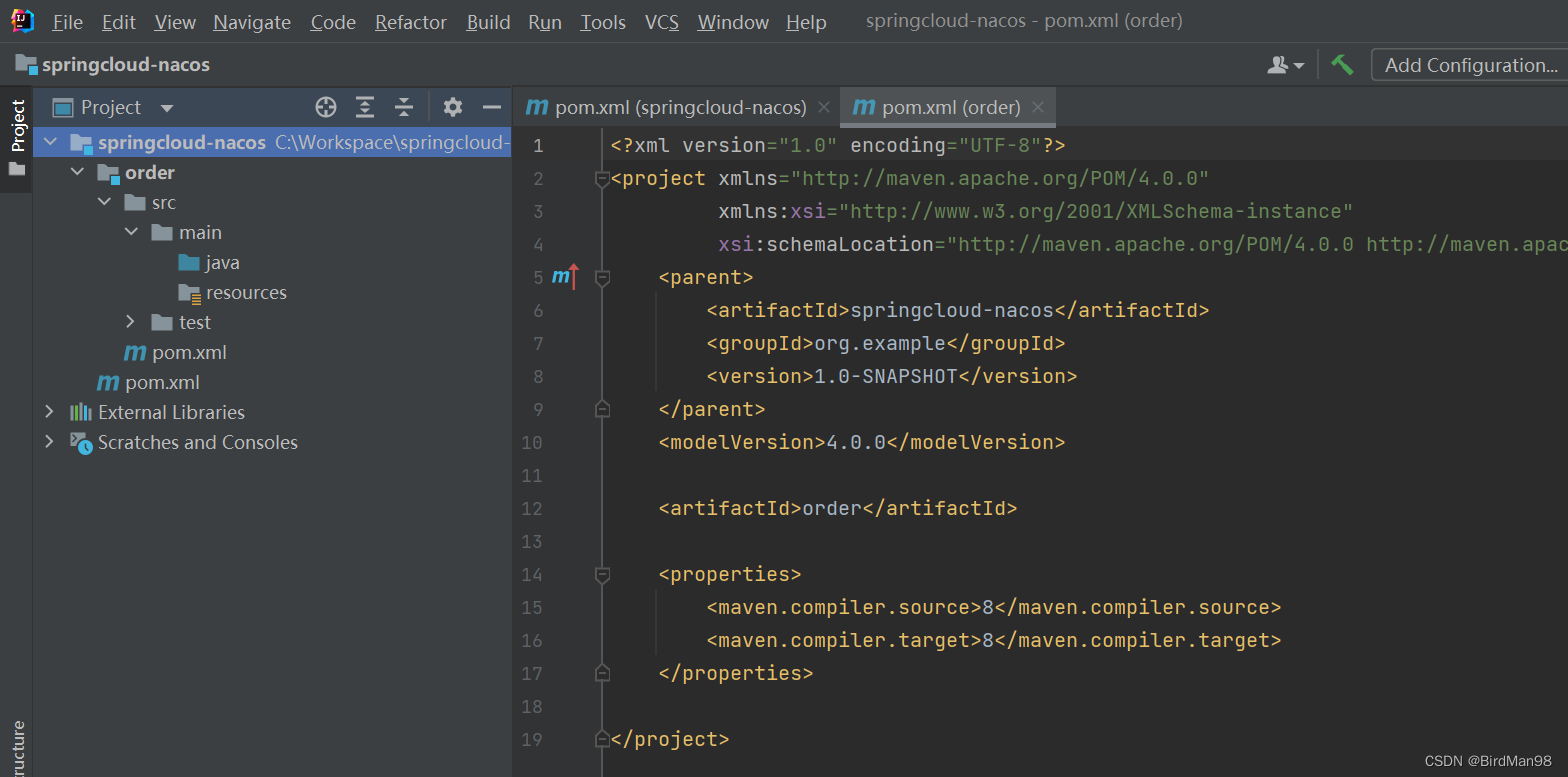This screenshot has width=1568, height=777.
Task: Click Add Configuration button
Action: (x=1470, y=65)
